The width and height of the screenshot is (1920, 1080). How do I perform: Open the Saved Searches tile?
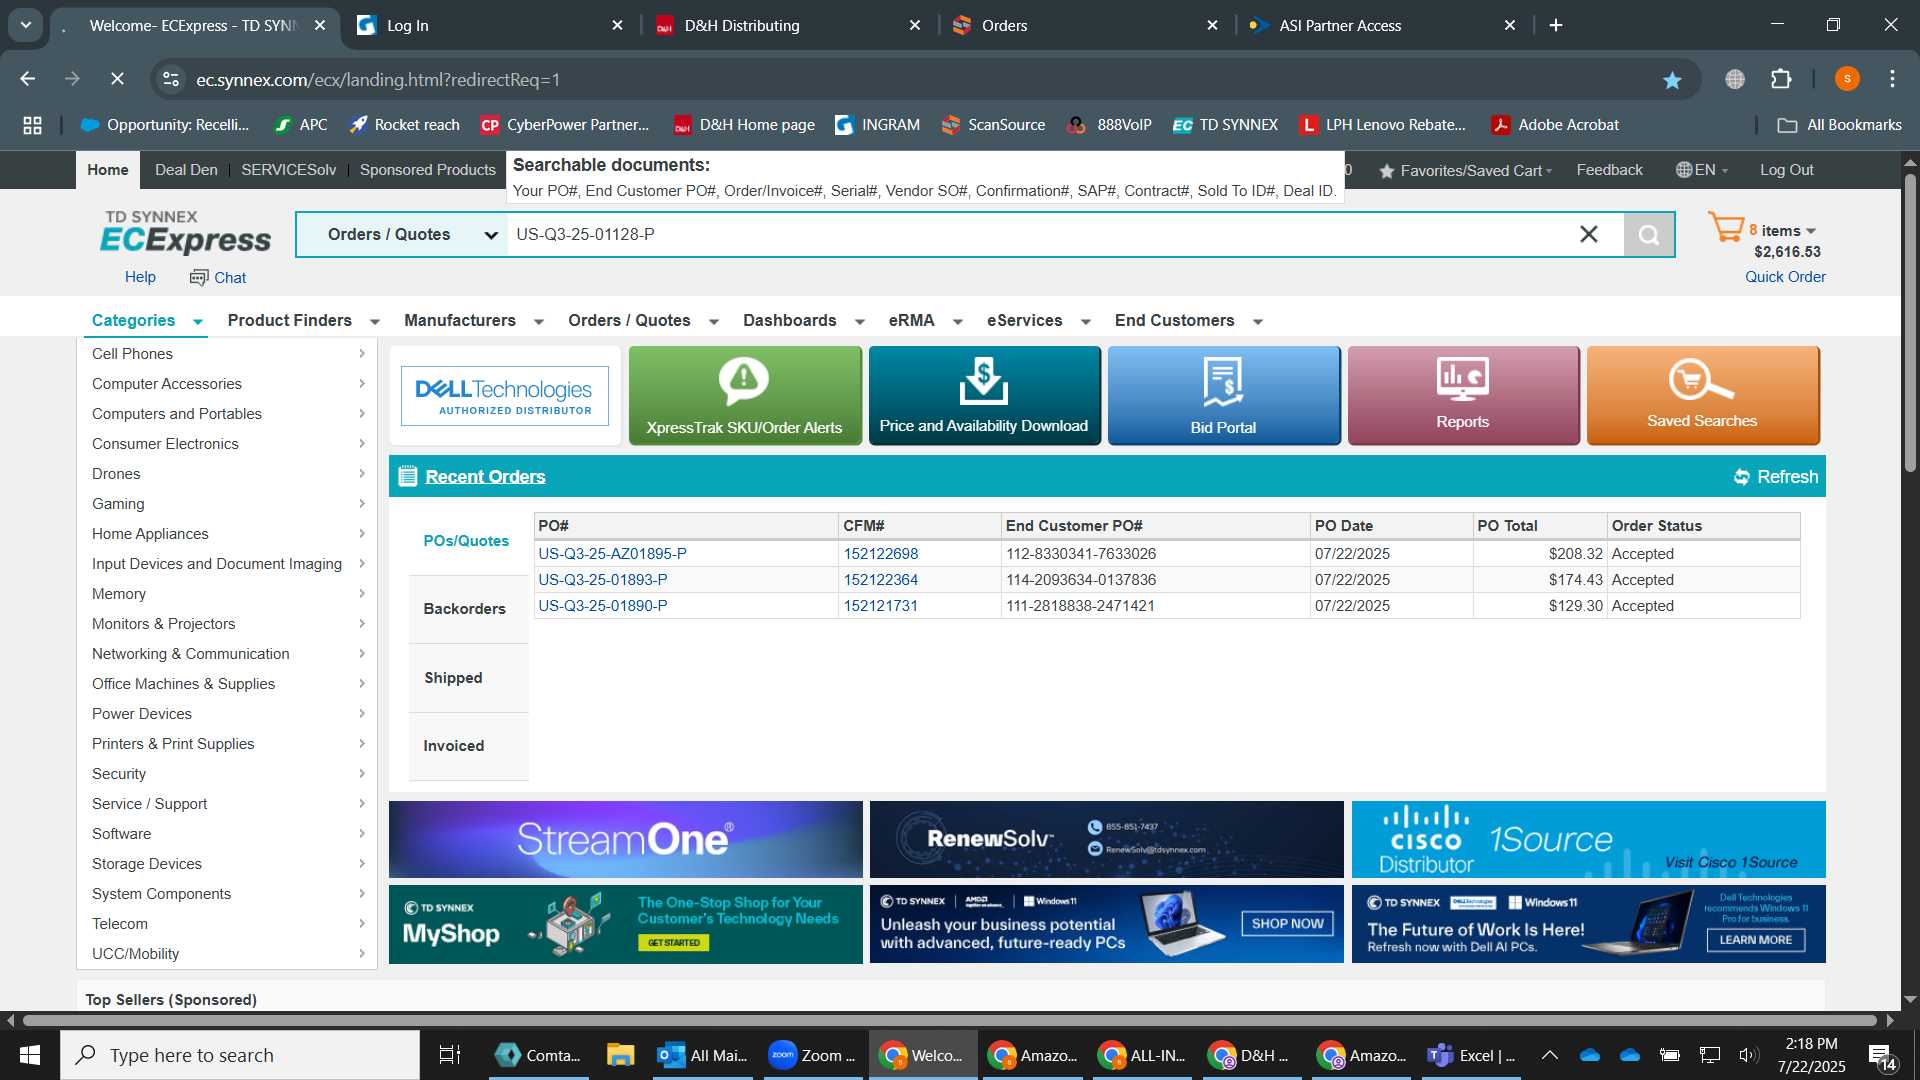click(x=1702, y=395)
